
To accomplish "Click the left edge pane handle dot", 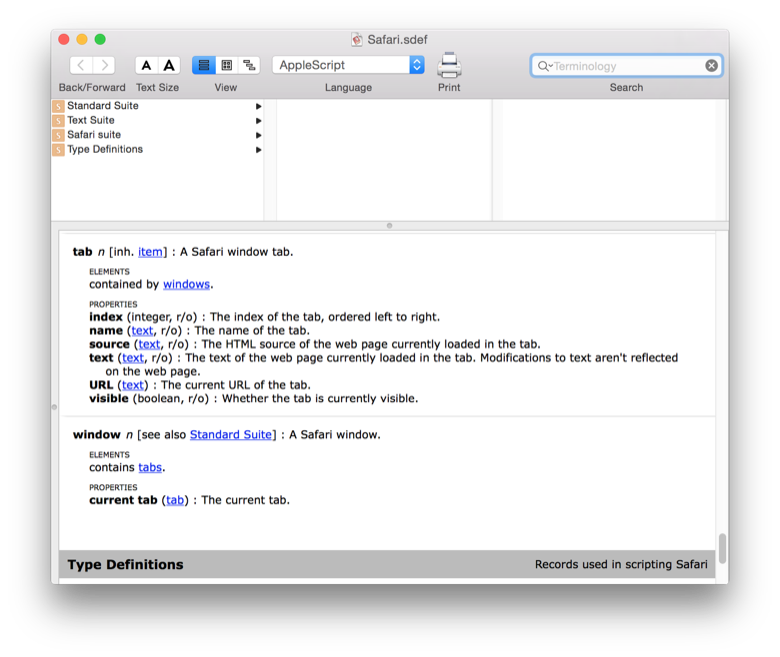I will point(54,407).
